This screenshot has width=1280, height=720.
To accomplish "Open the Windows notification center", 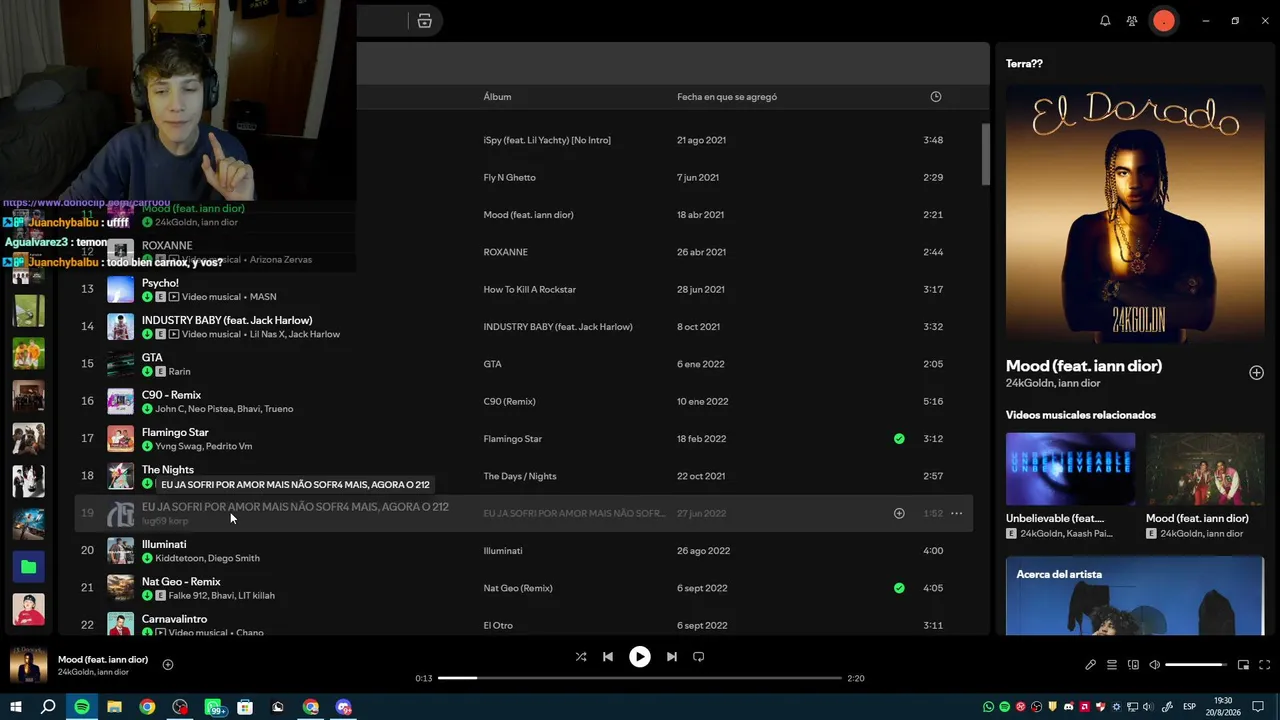I will [1258, 707].
